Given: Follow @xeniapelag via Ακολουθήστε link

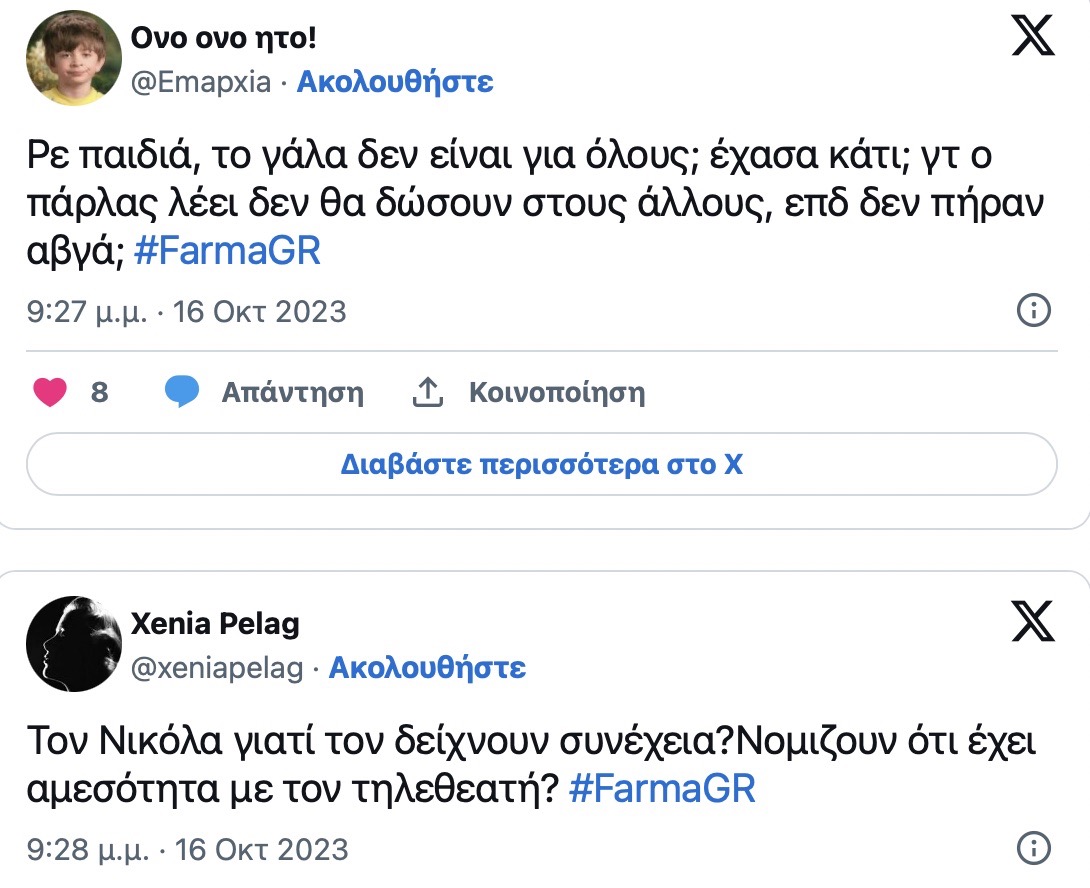Looking at the screenshot, I should (x=427, y=667).
